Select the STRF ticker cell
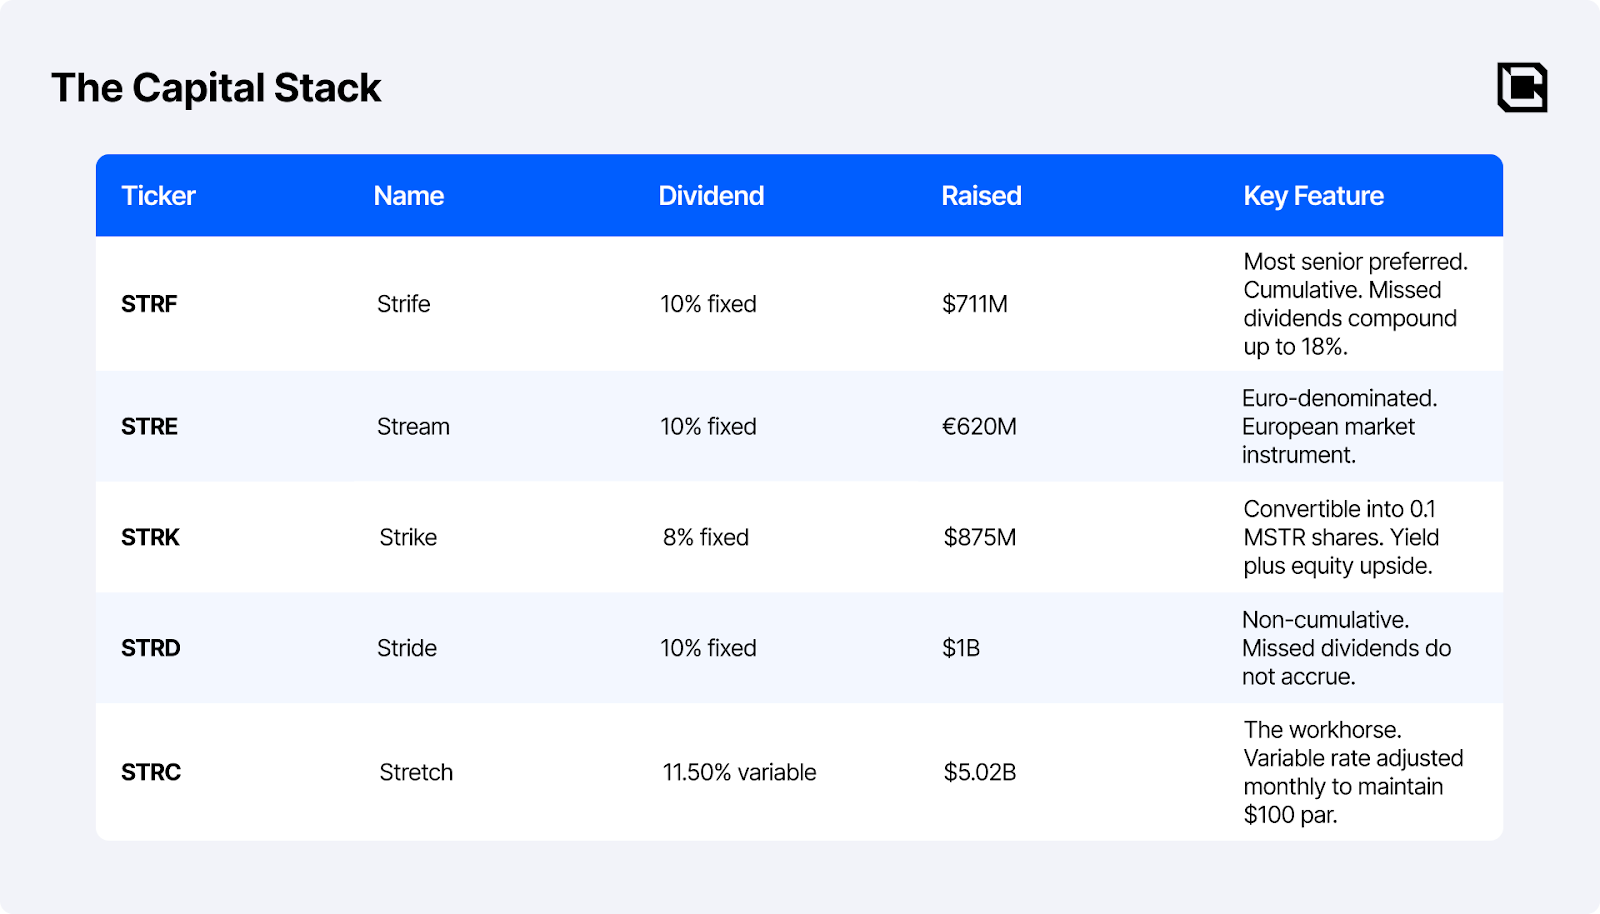The image size is (1600, 914). [149, 304]
